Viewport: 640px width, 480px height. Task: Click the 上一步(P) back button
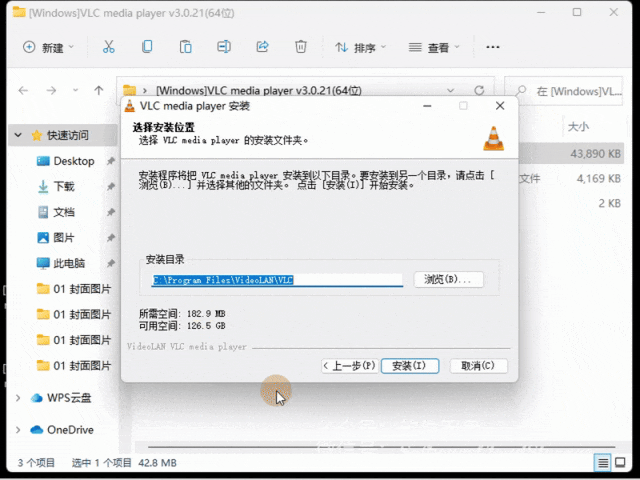click(350, 366)
